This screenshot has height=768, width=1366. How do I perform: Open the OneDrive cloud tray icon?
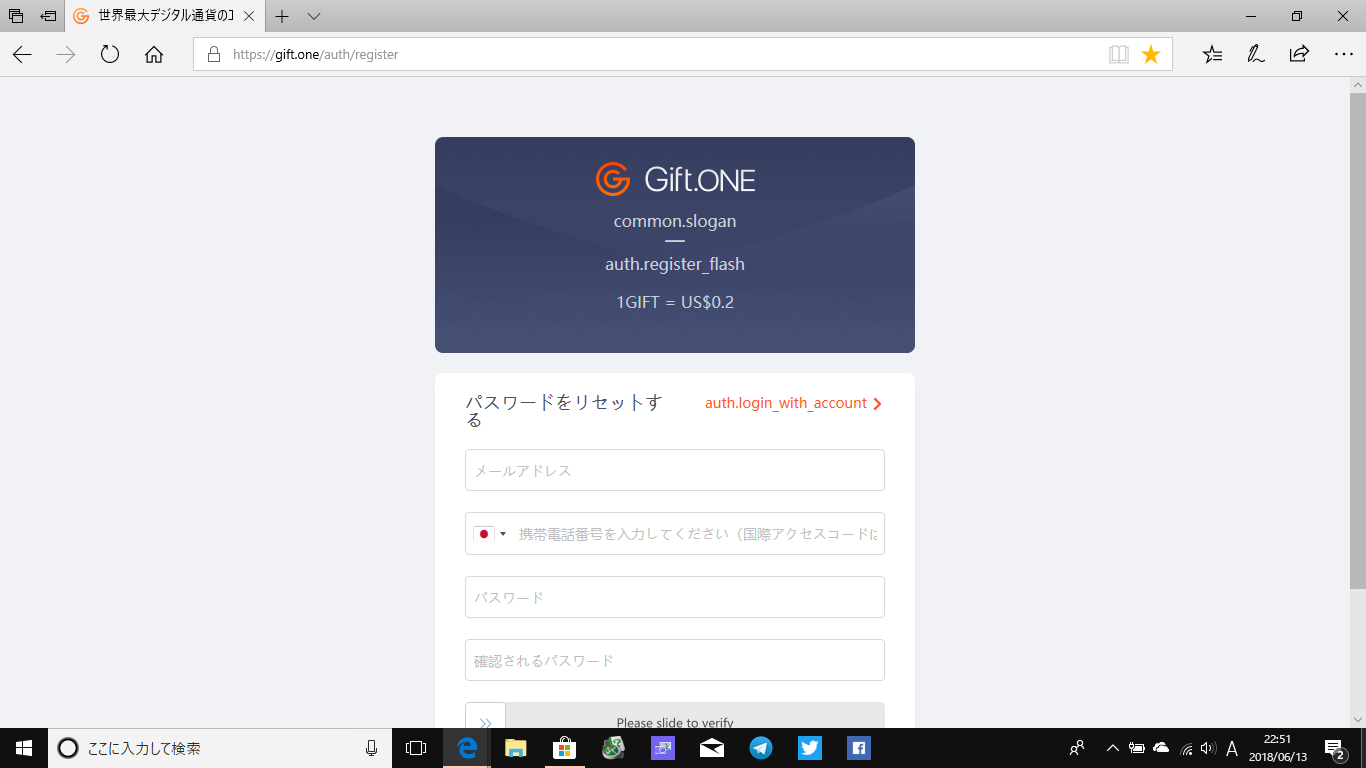point(1161,748)
